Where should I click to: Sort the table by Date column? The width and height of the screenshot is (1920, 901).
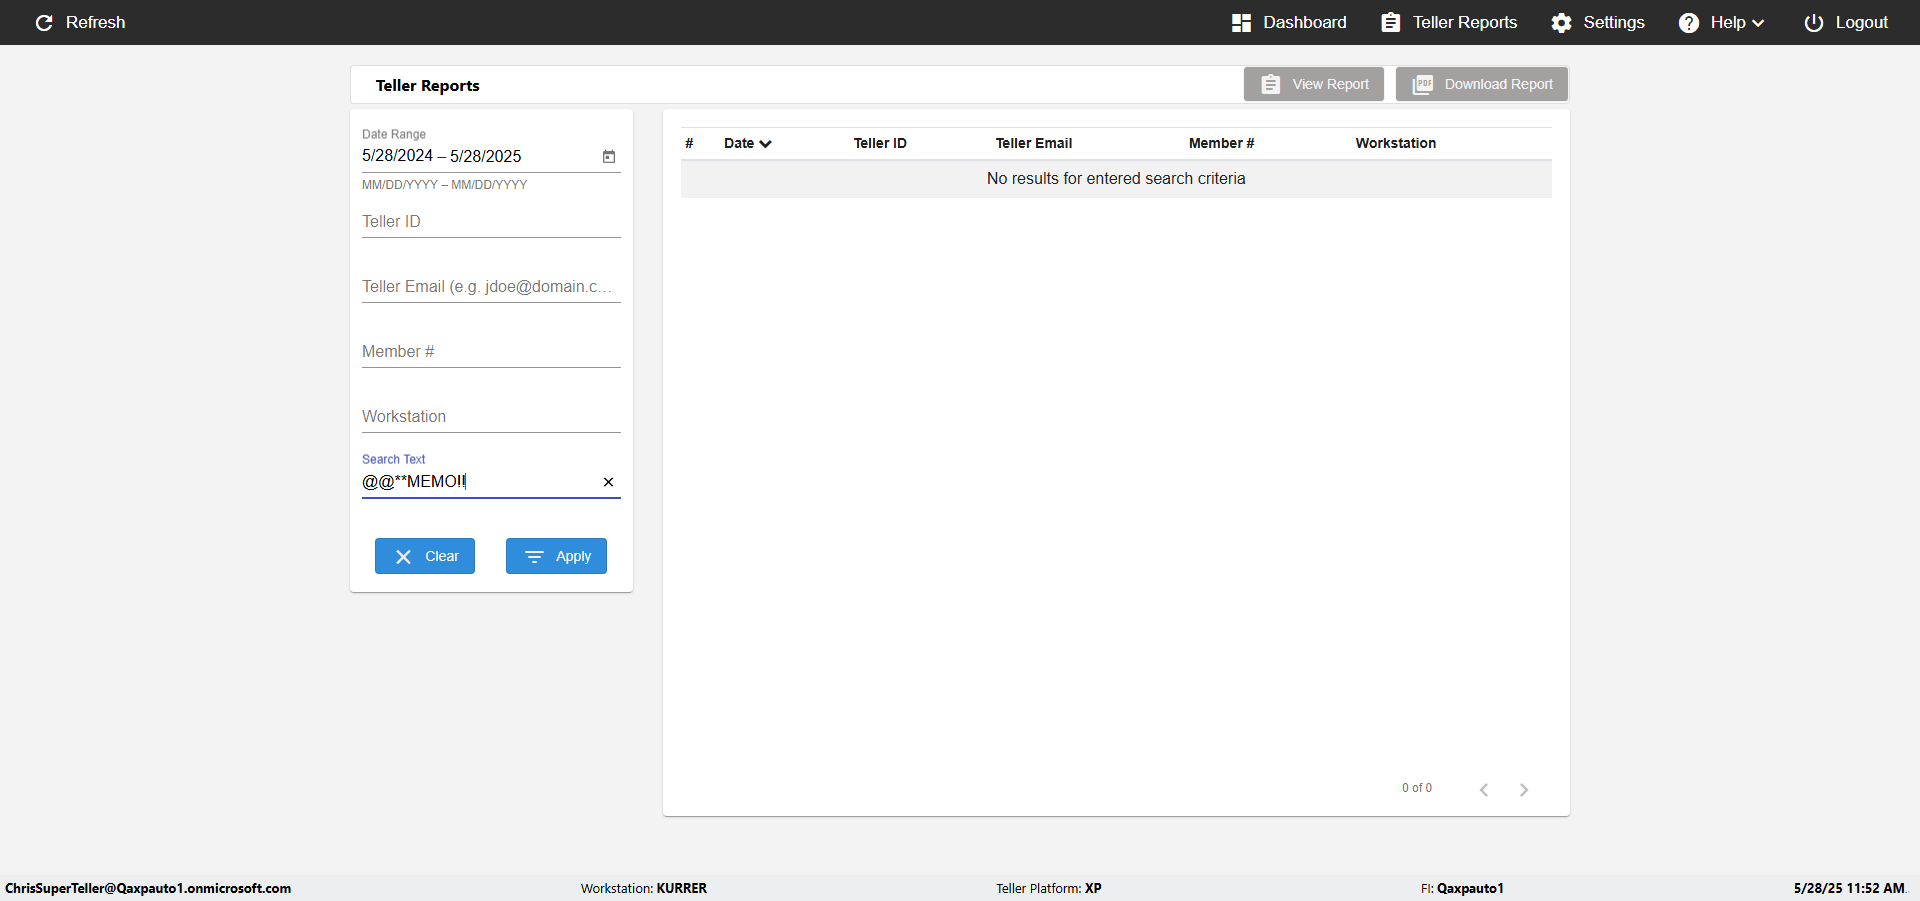748,143
